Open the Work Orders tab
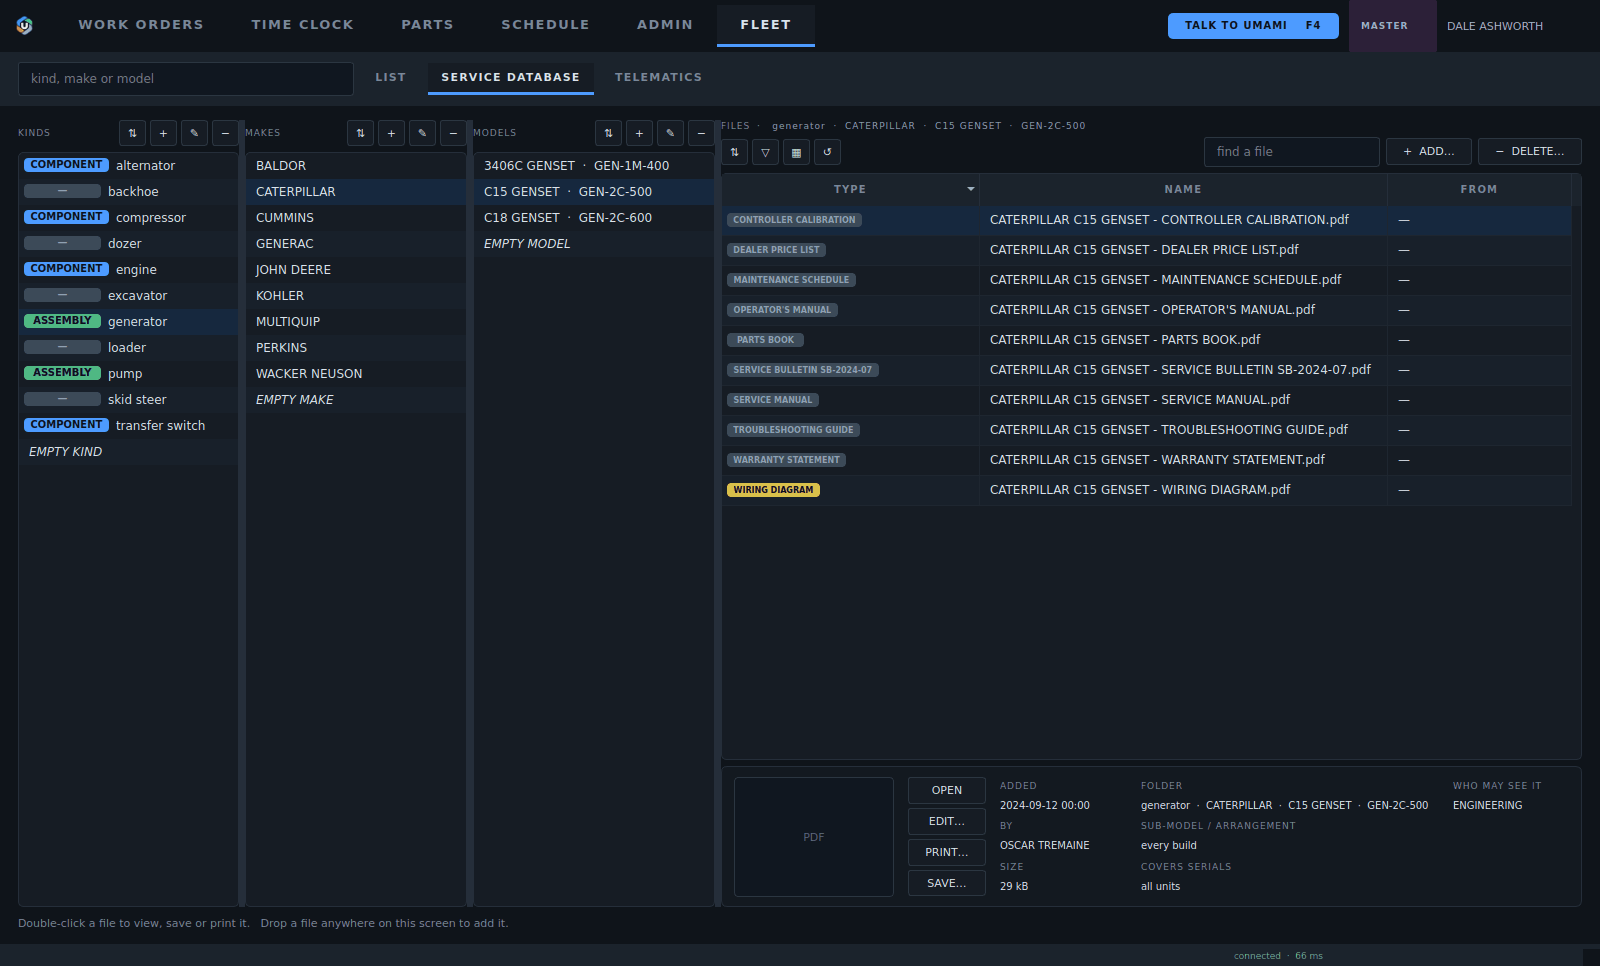Viewport: 1600px width, 966px height. 141,25
